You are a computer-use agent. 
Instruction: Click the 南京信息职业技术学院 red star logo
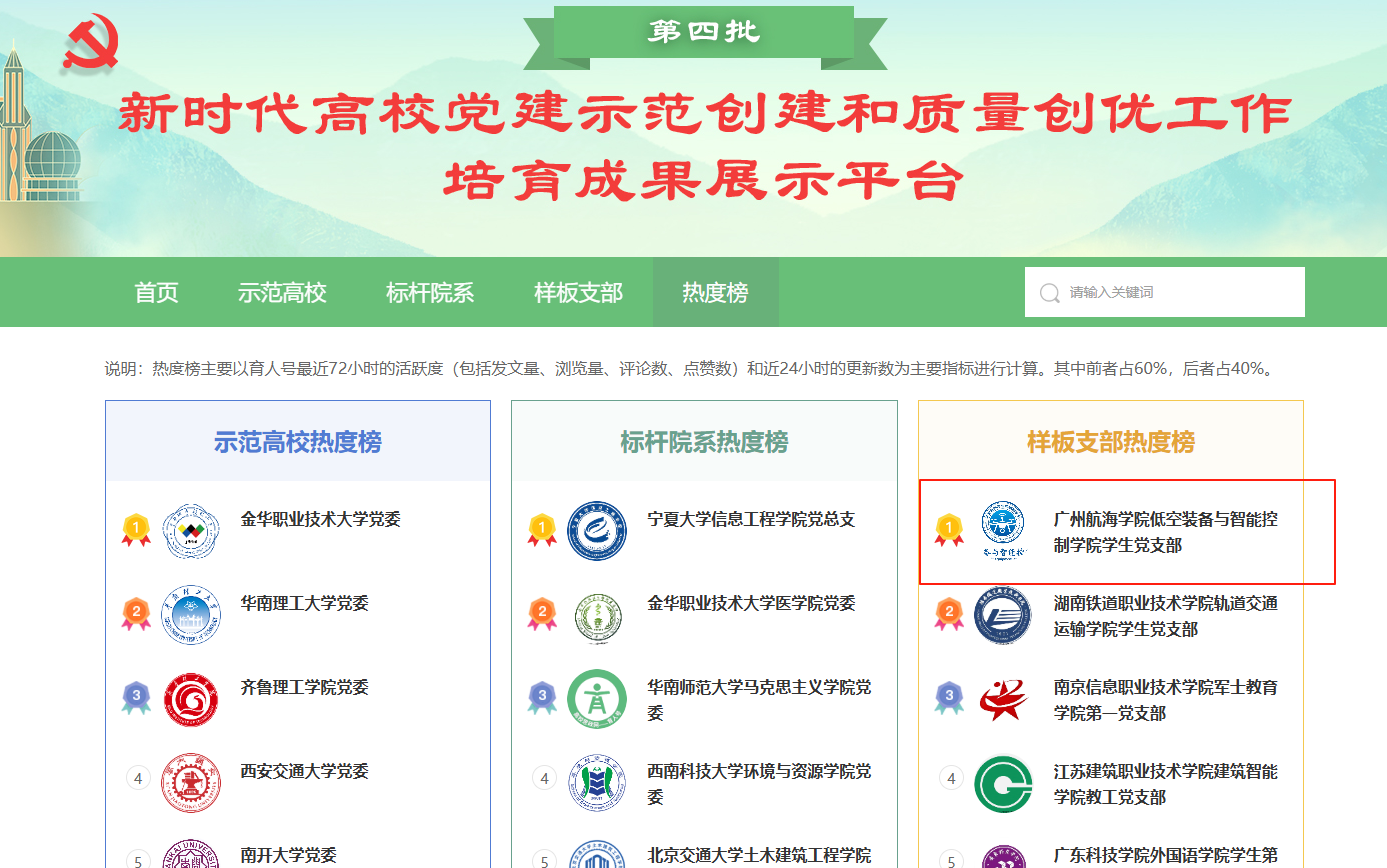[x=1003, y=699]
